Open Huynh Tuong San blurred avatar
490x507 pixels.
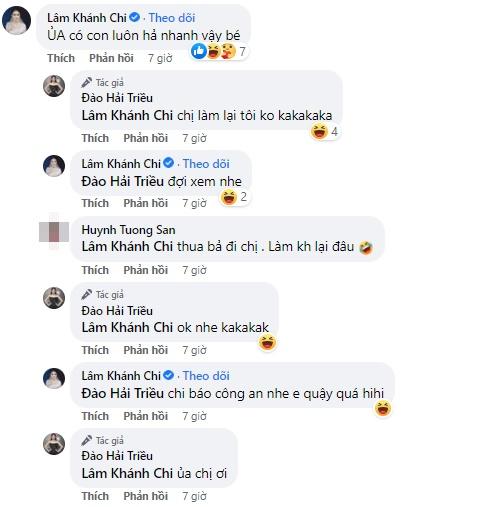click(x=54, y=232)
